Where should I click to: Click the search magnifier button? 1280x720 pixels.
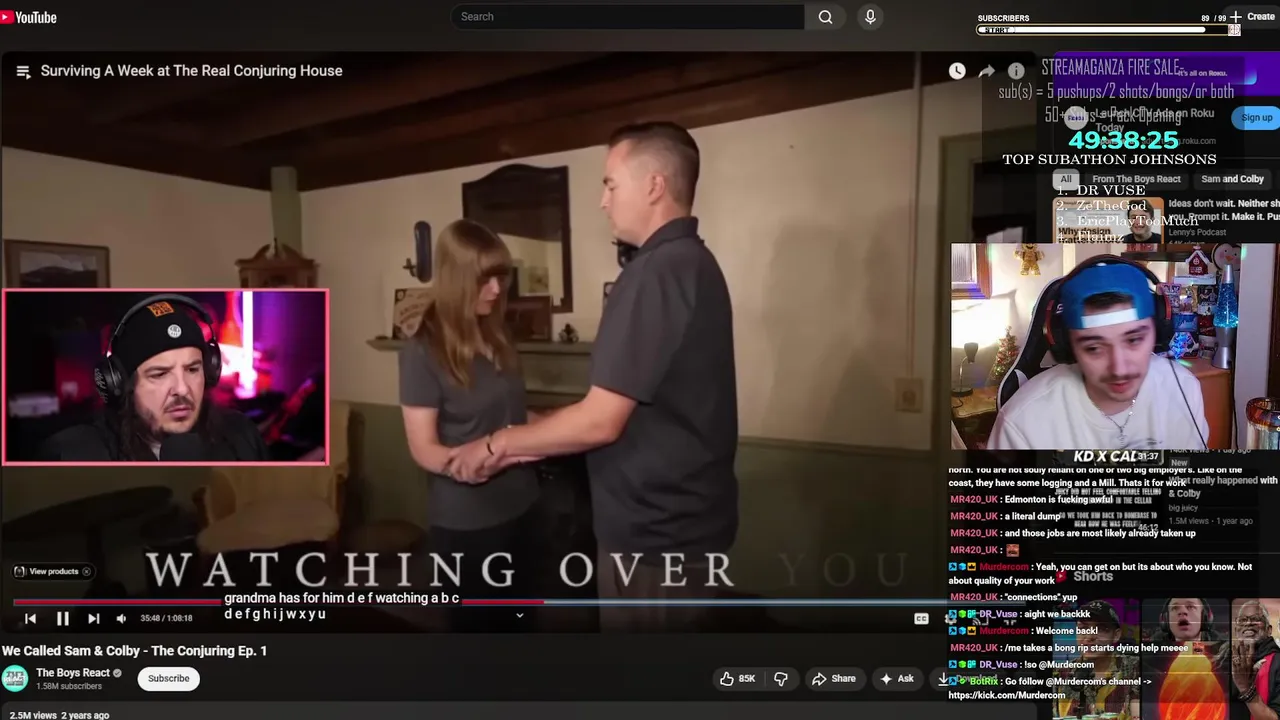pyautogui.click(x=825, y=17)
